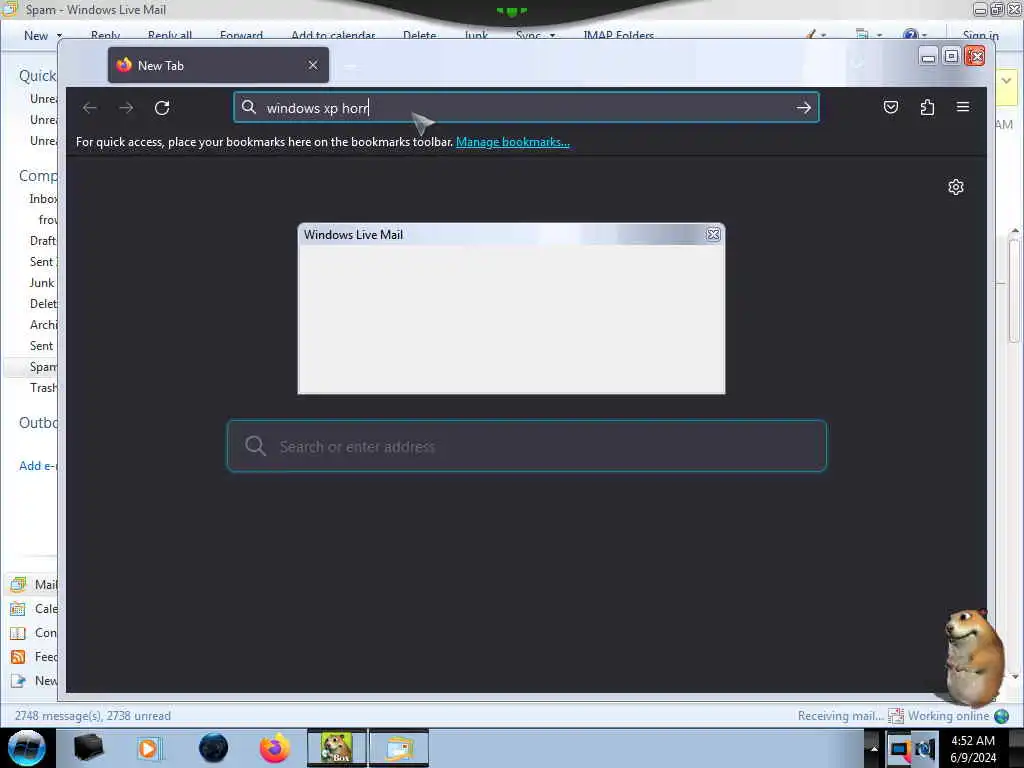This screenshot has width=1024, height=768.
Task: Close the Windows Live Mail dialog
Action: point(713,234)
